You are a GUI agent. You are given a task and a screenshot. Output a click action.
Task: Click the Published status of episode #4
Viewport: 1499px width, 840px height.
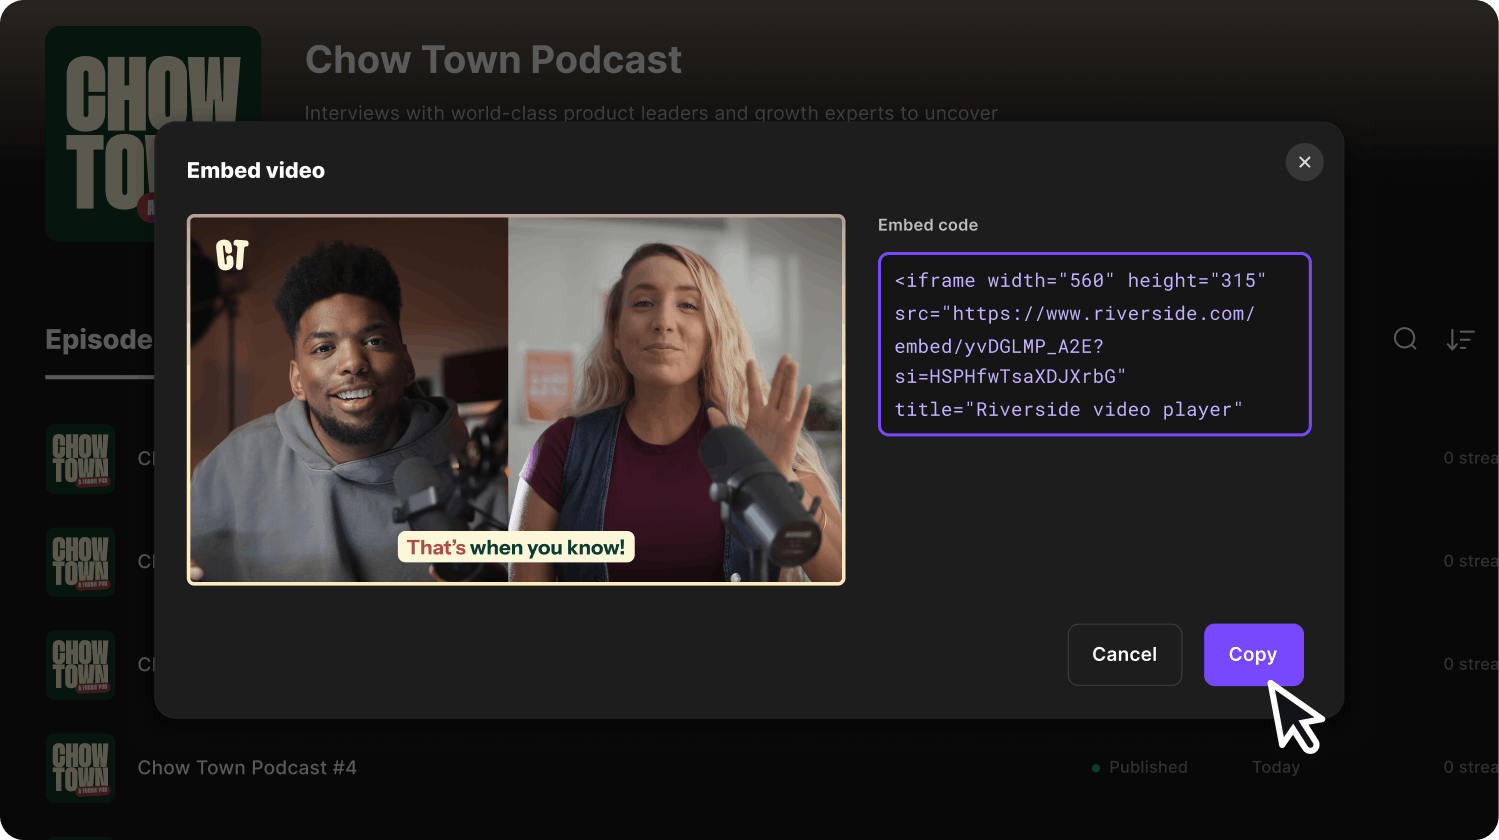coord(1140,767)
